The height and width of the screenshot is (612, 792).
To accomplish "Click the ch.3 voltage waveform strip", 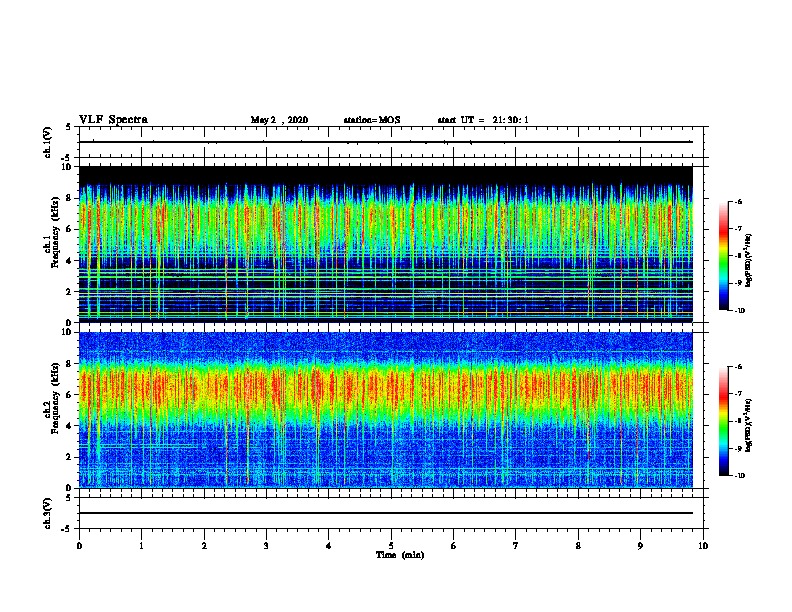I will tap(391, 513).
